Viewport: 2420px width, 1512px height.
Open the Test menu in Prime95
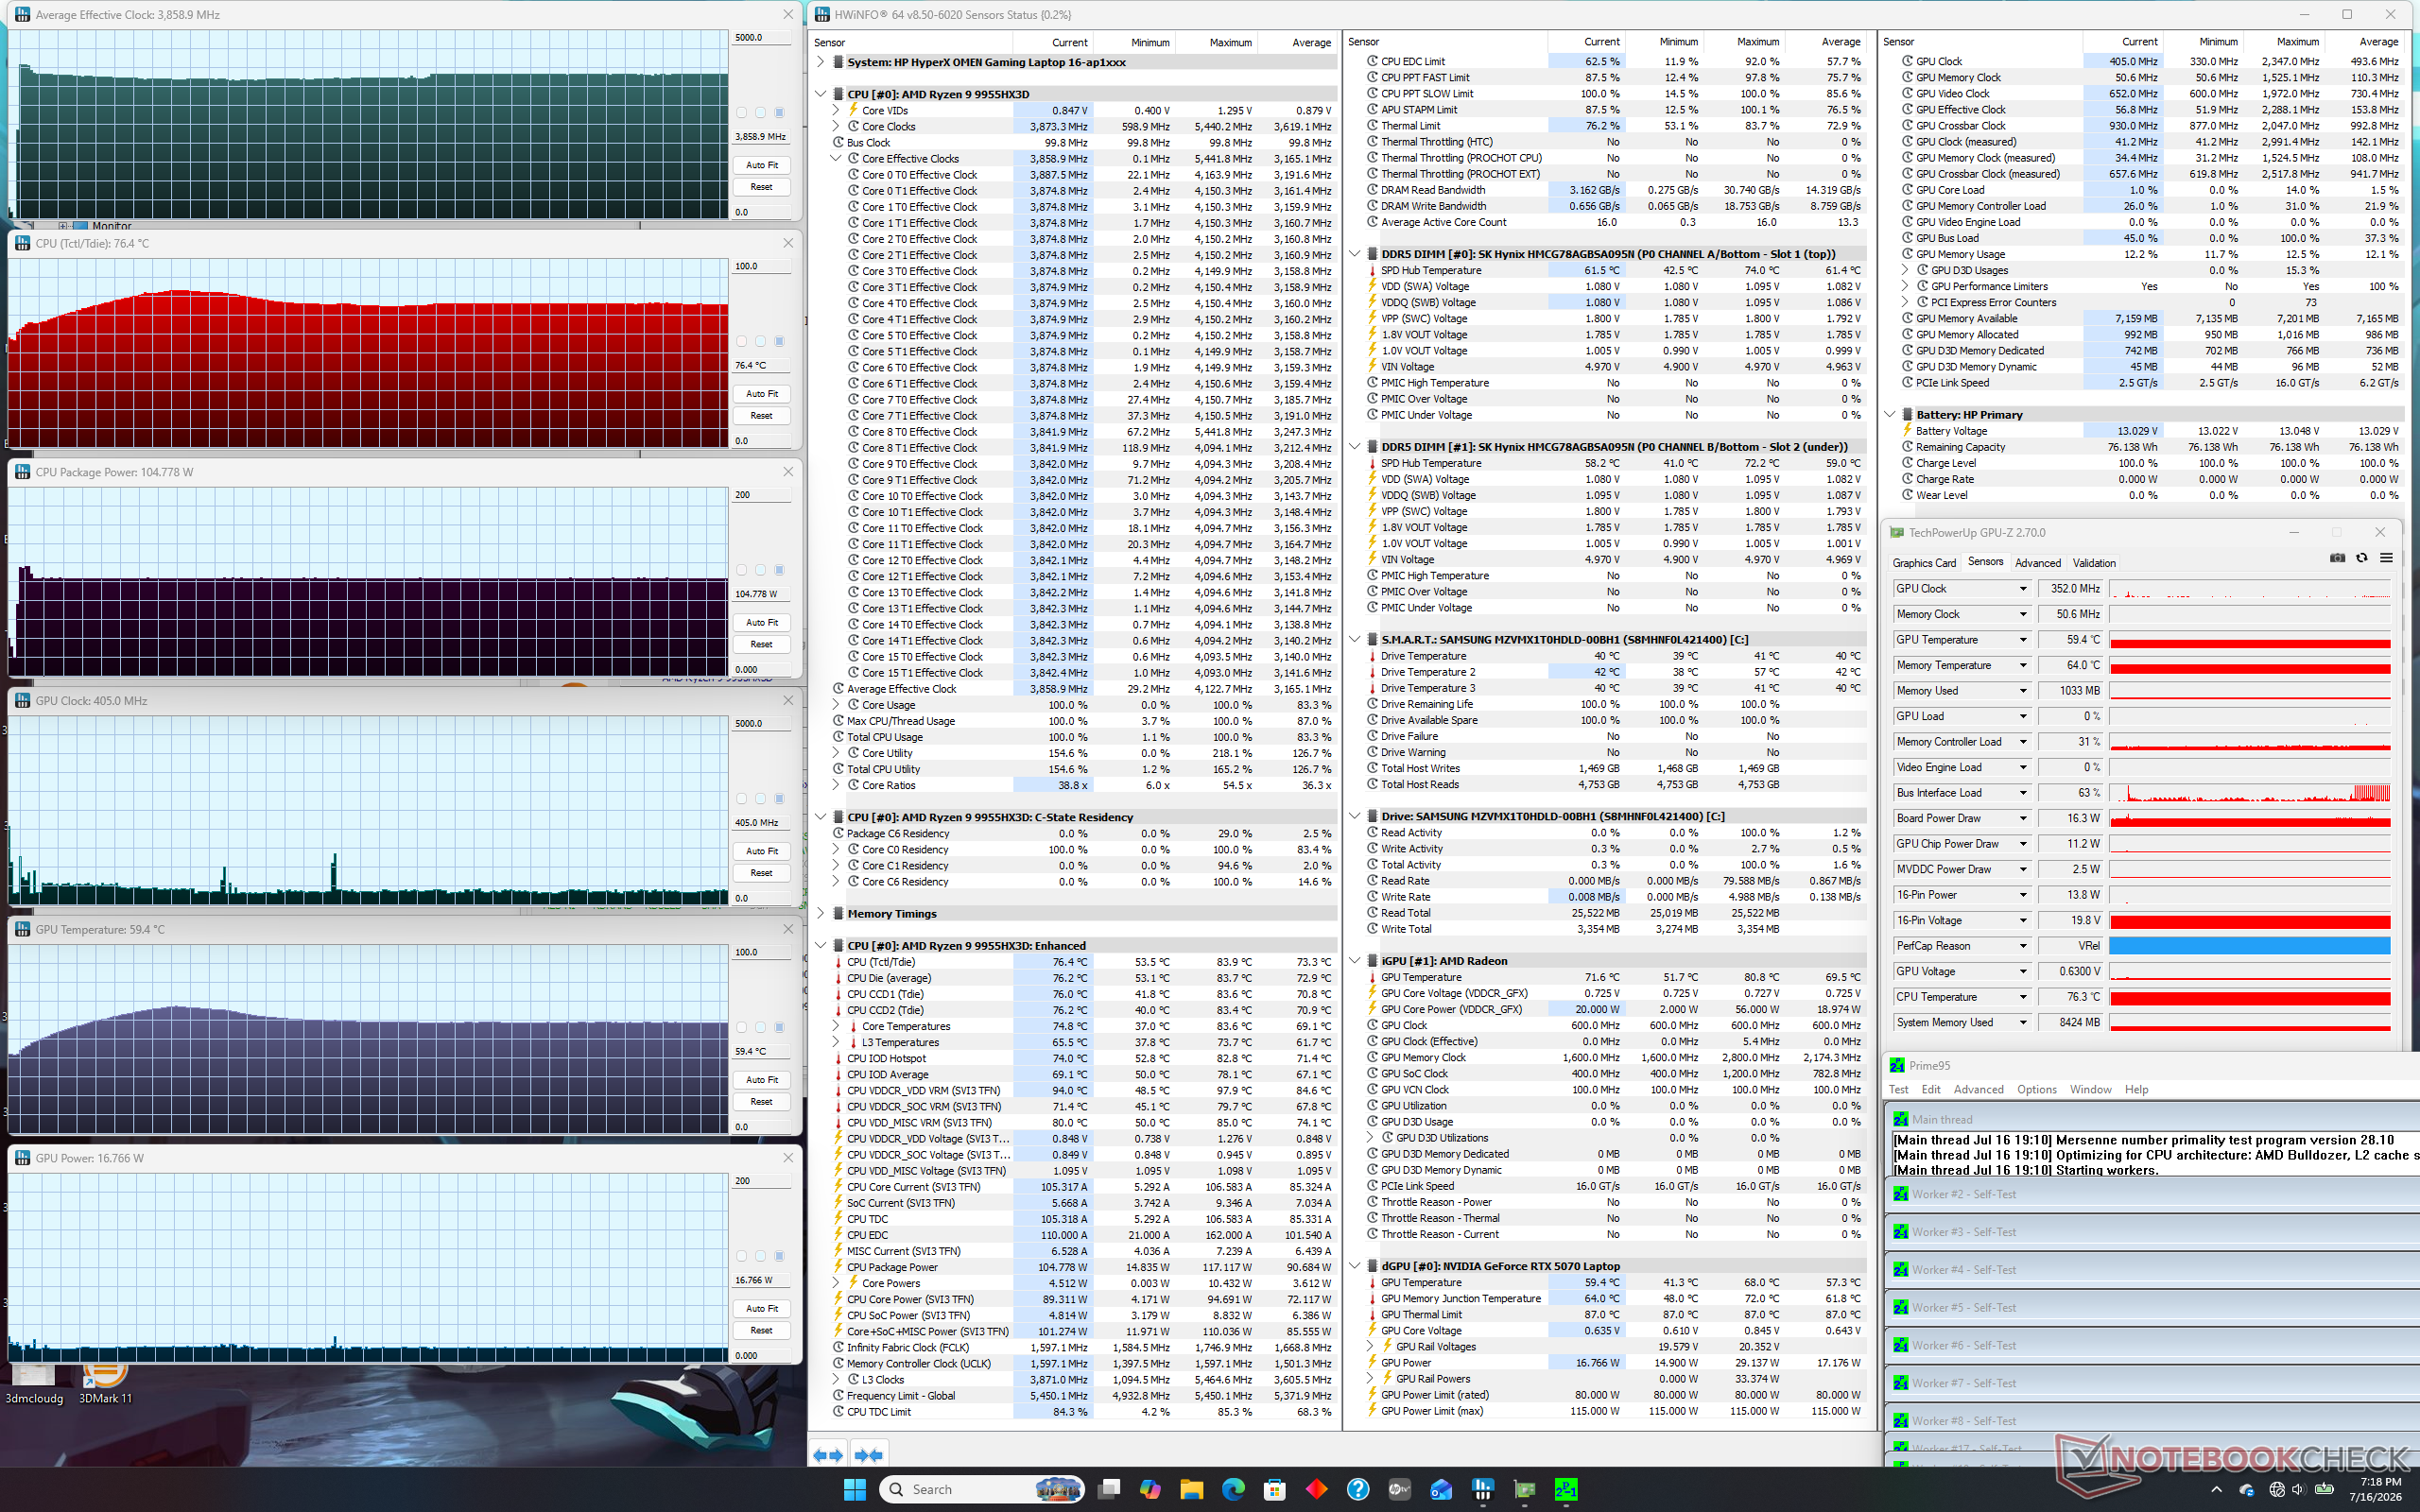1898,1089
